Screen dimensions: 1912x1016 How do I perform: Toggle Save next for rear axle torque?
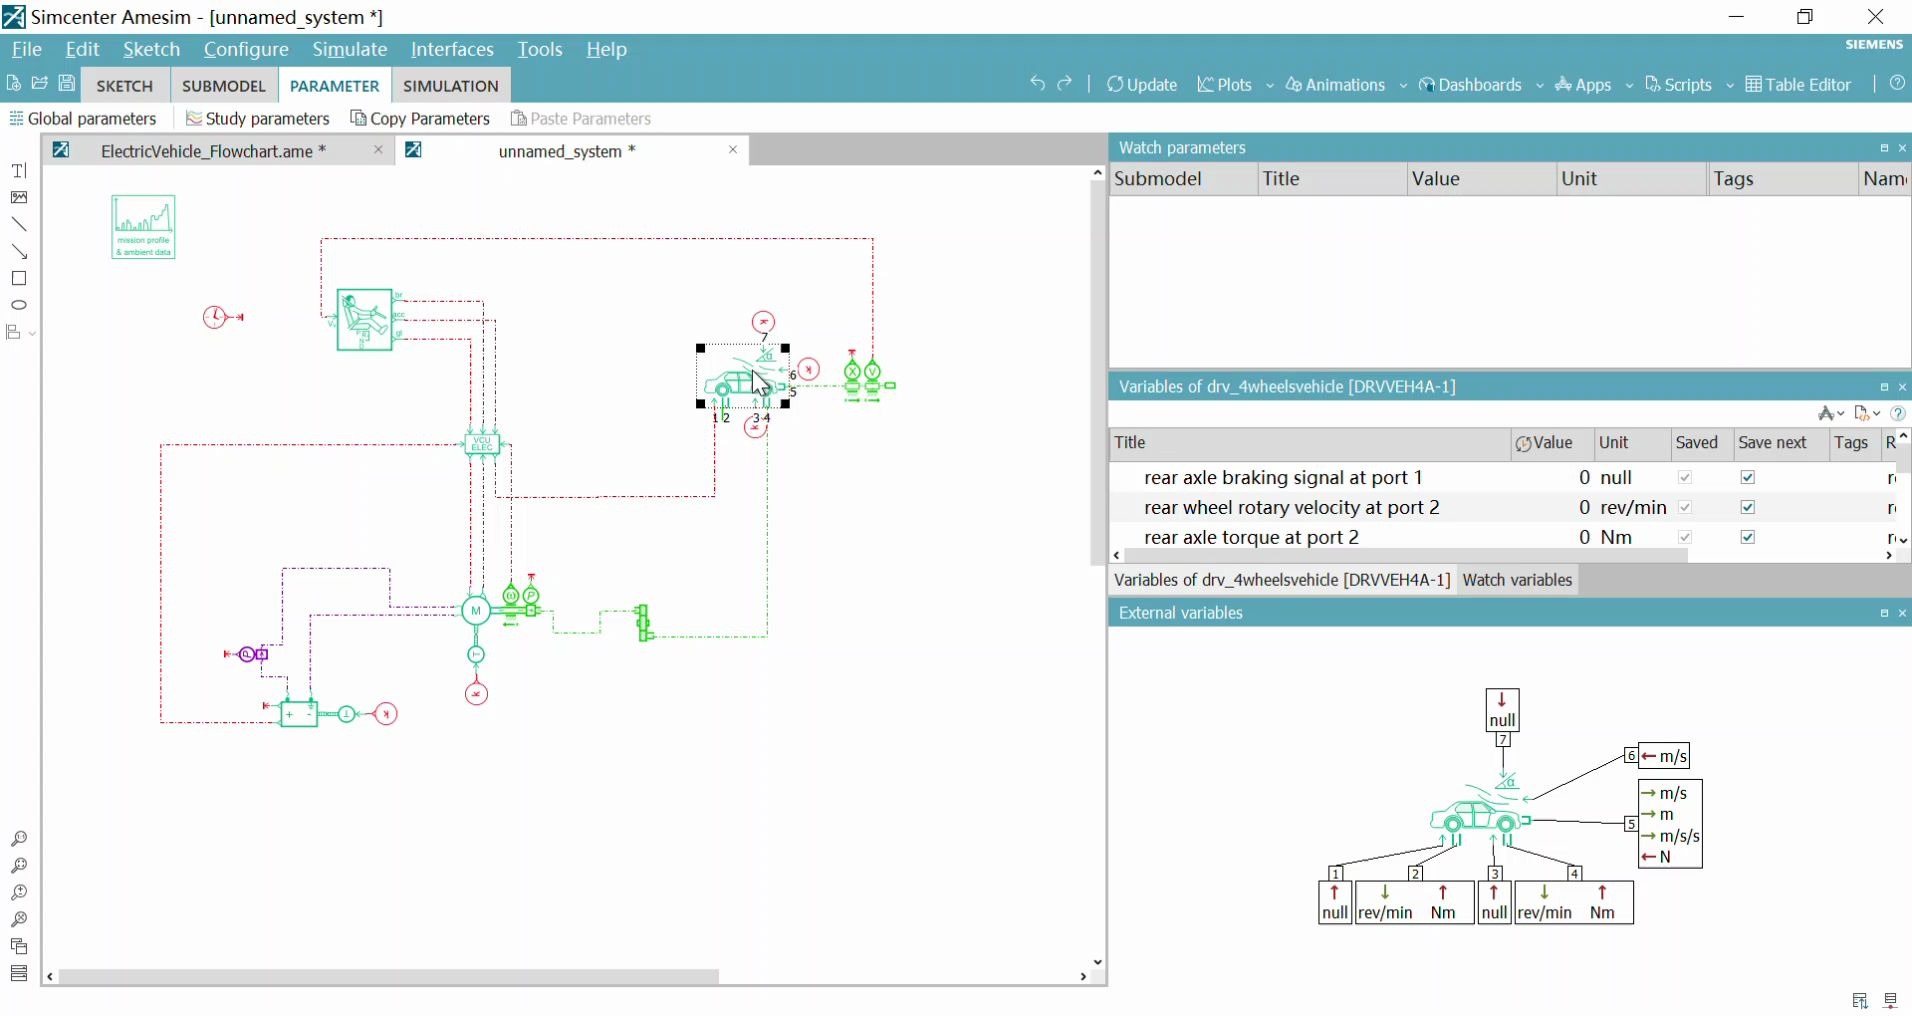[1747, 538]
